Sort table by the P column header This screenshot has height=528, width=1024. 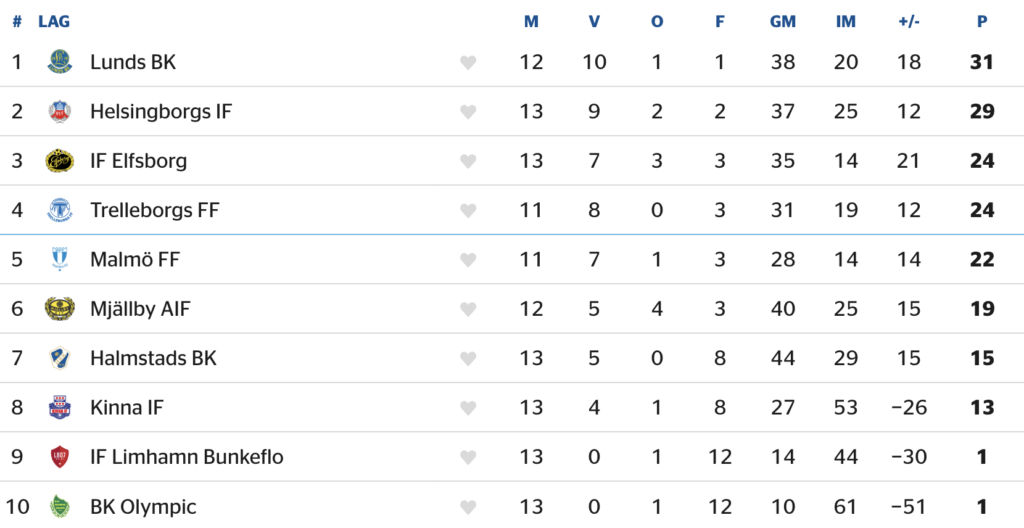point(982,22)
